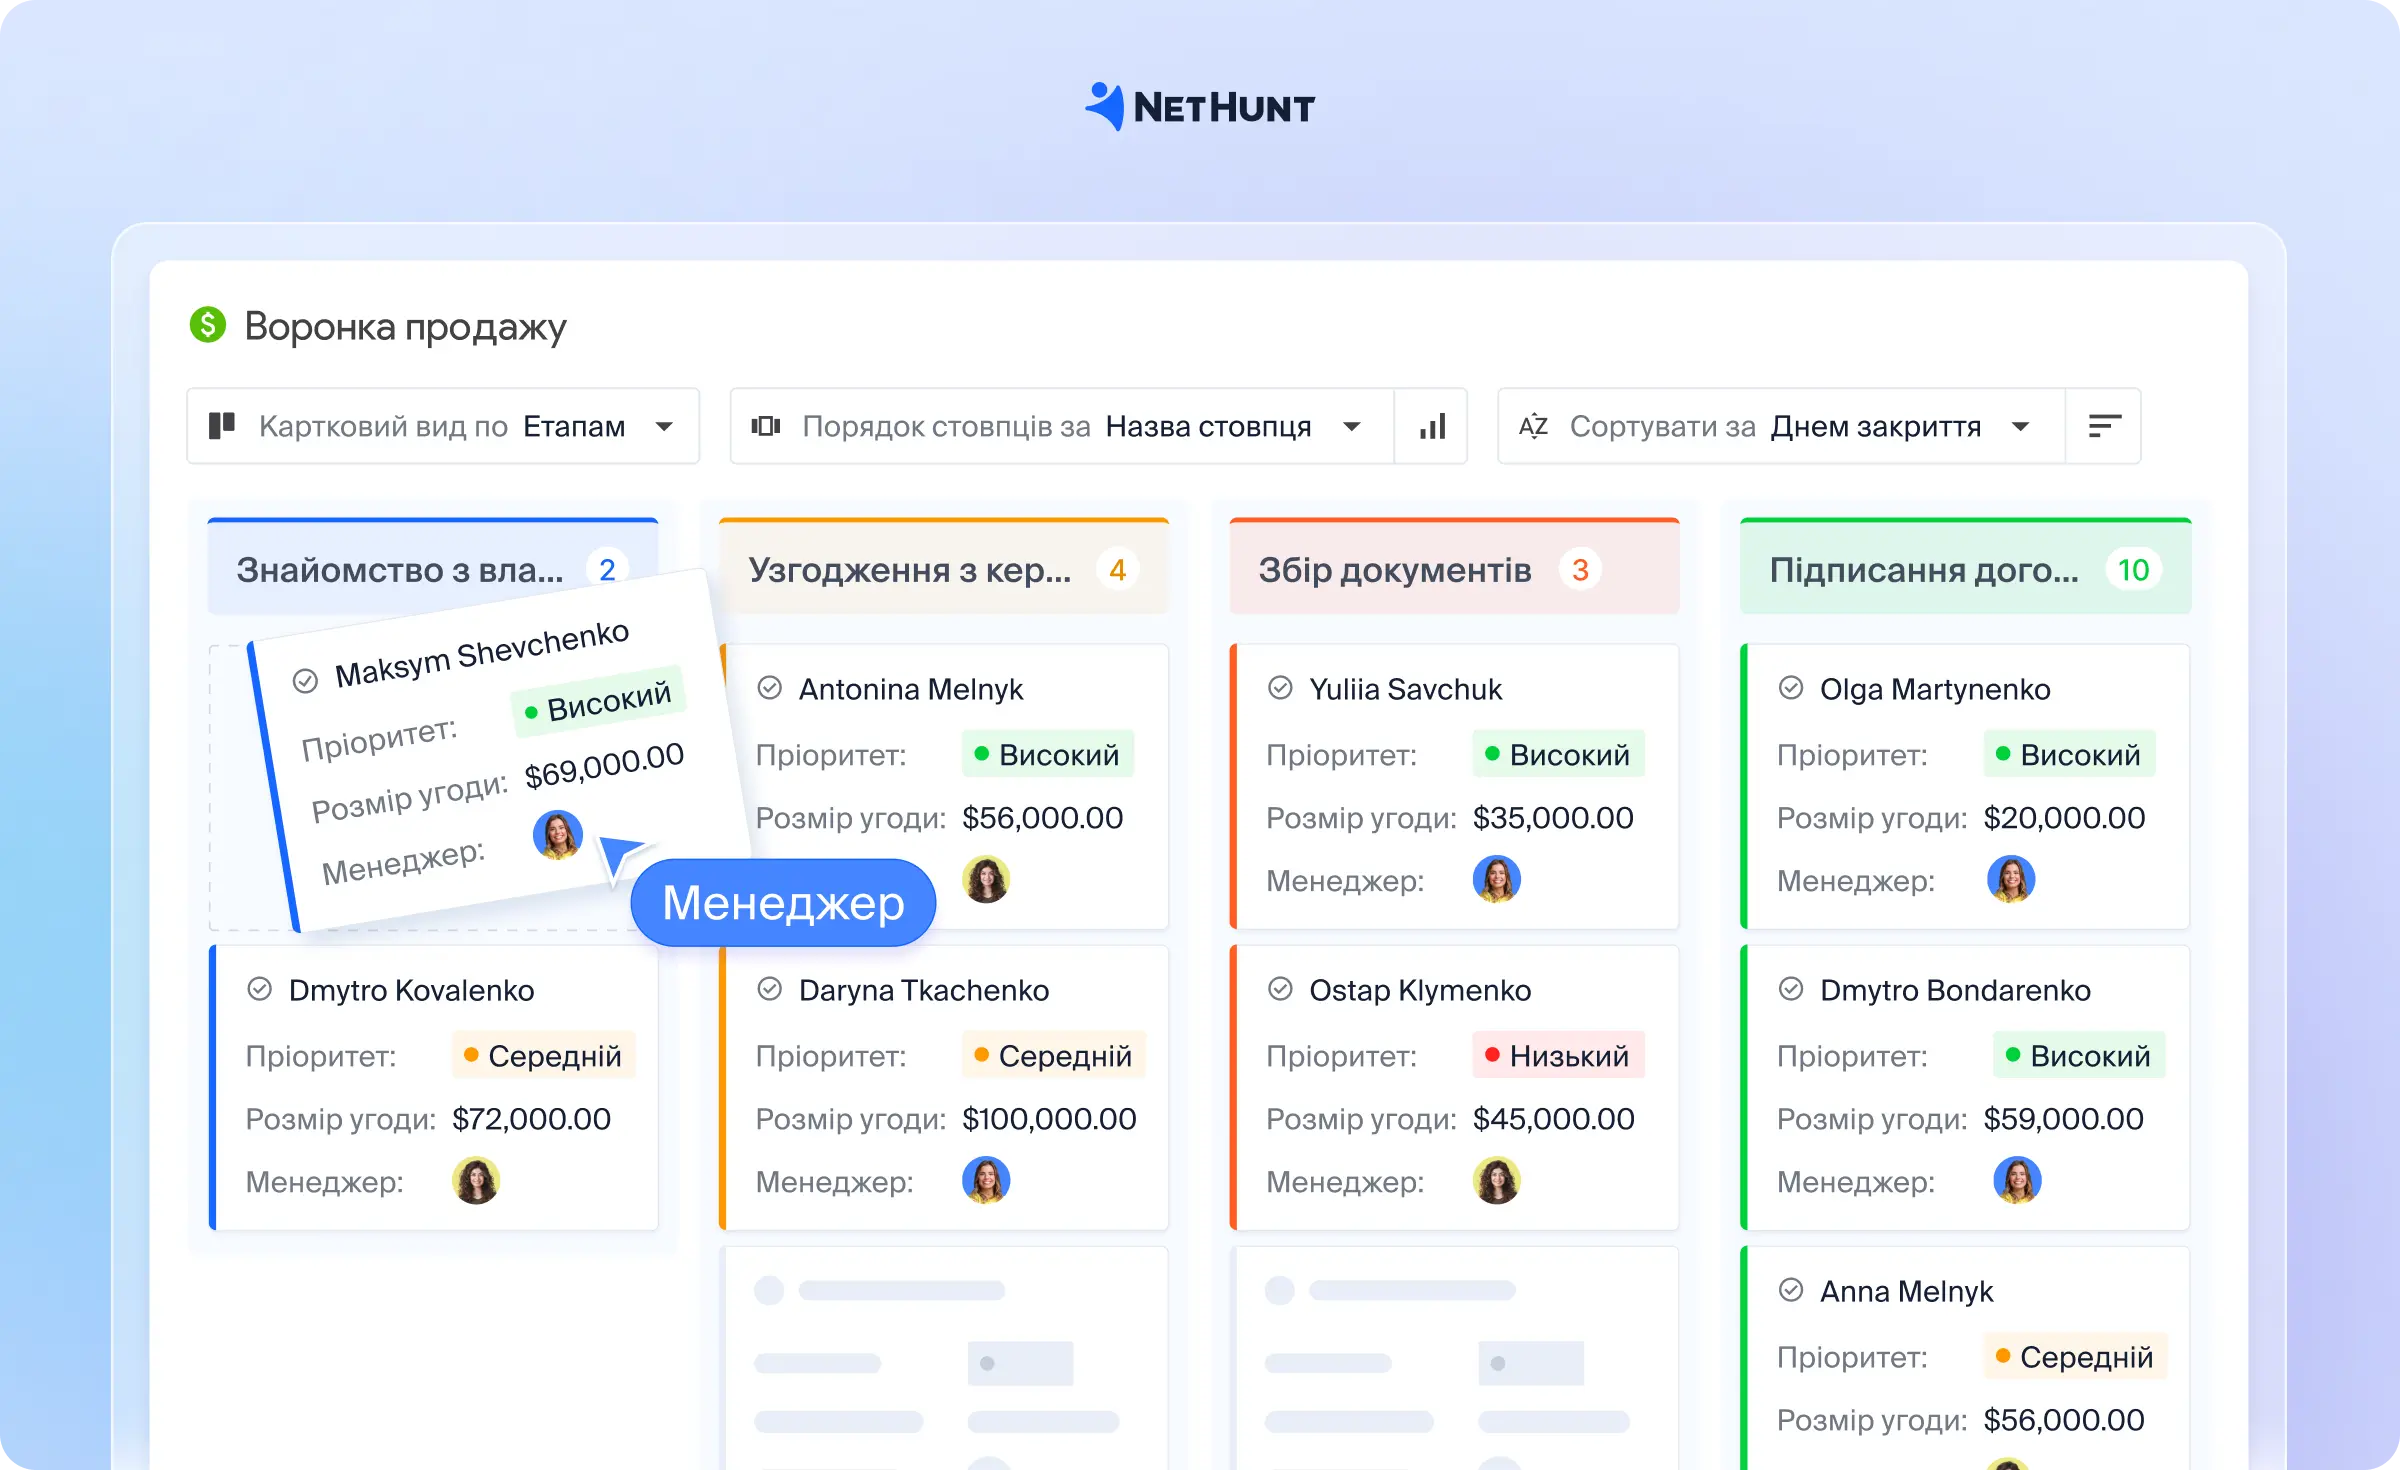Click the NetHunt logo at the top
The image size is (2400, 1470).
pyautogui.click(x=1199, y=106)
